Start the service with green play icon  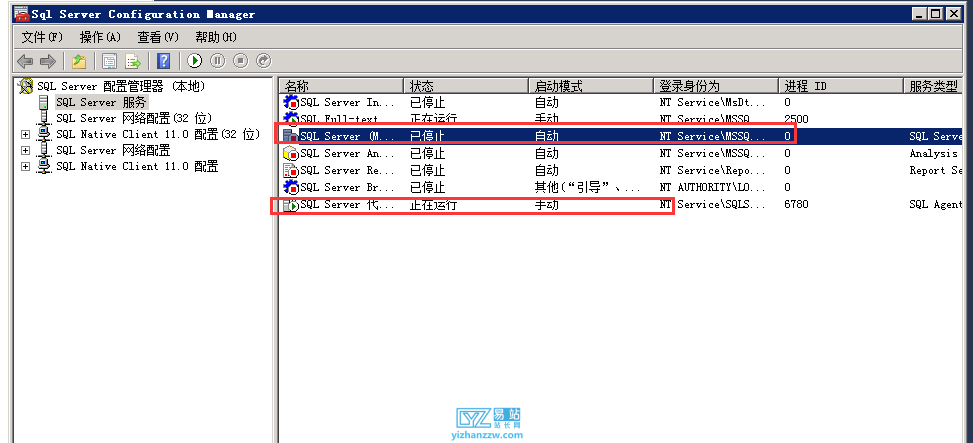point(195,61)
